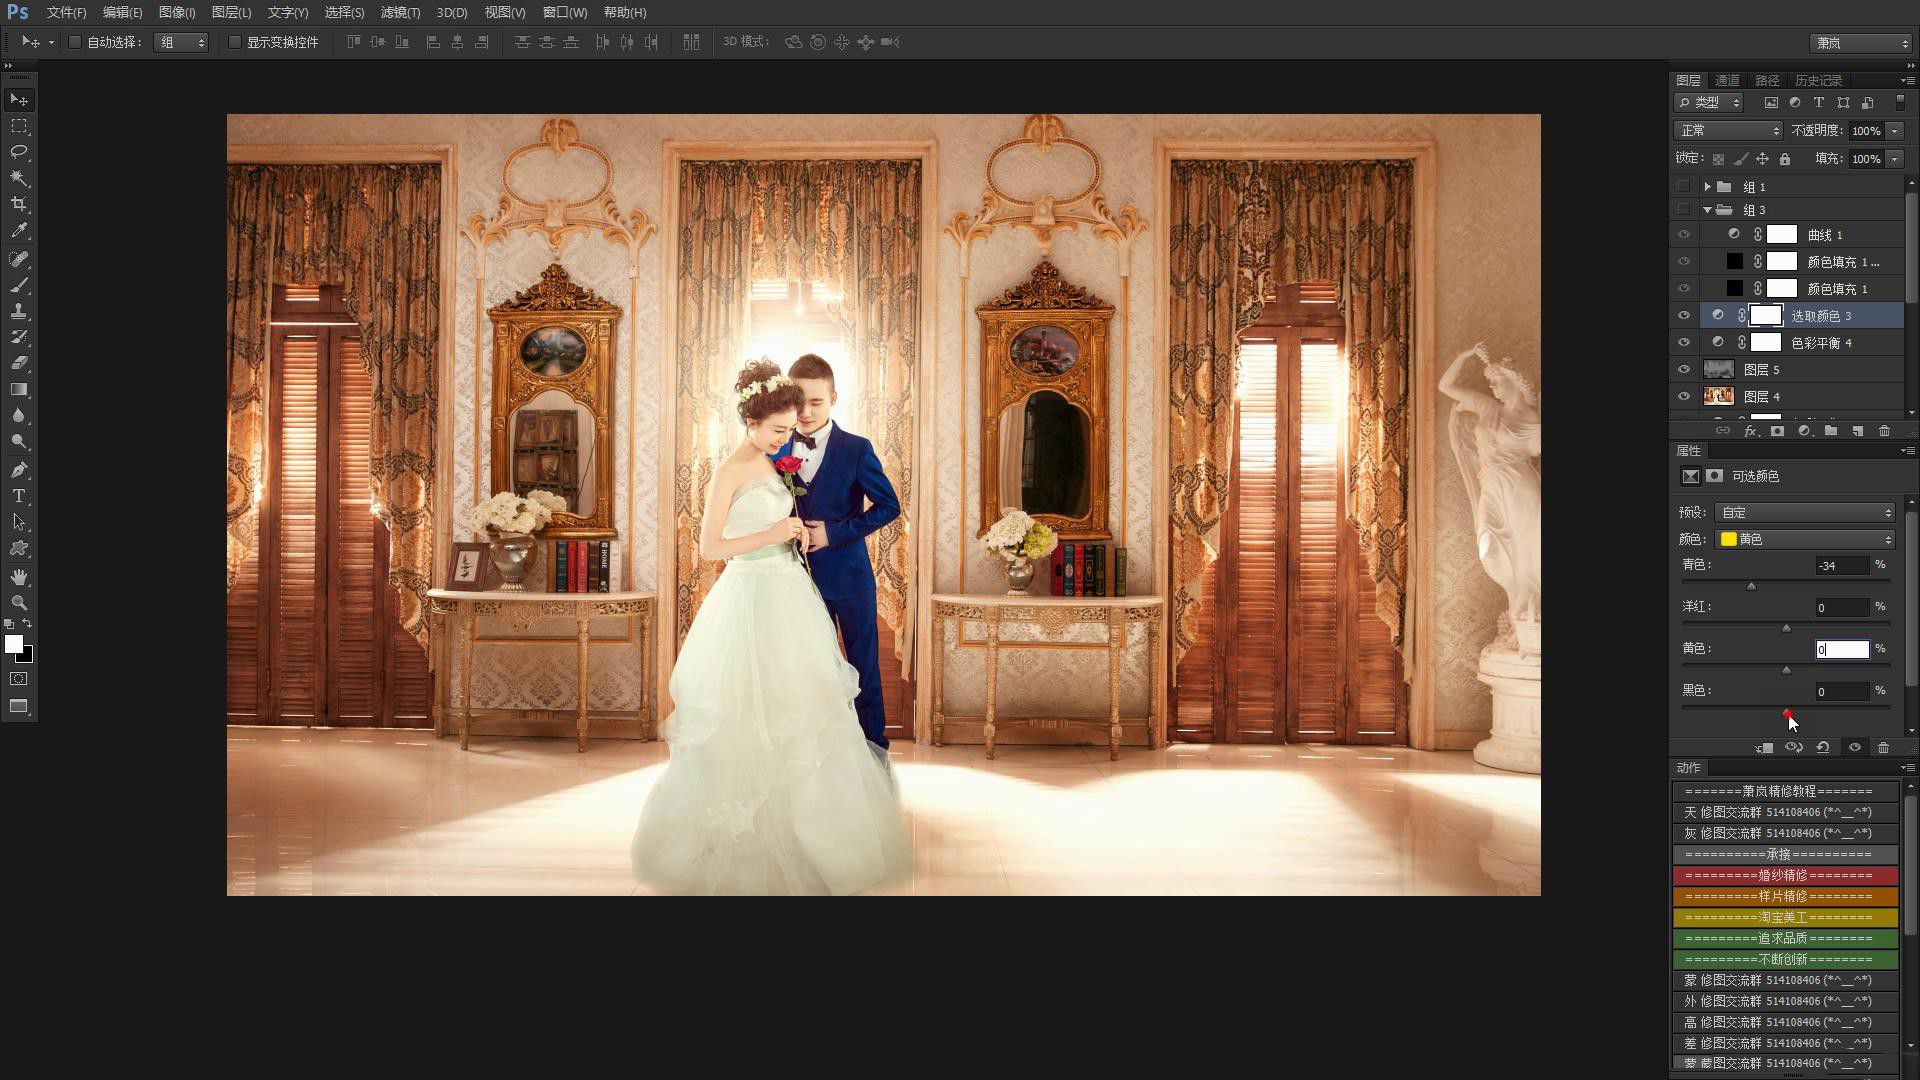Open the auto-select 组 dropdown
This screenshot has width=1920, height=1080.
(x=181, y=42)
